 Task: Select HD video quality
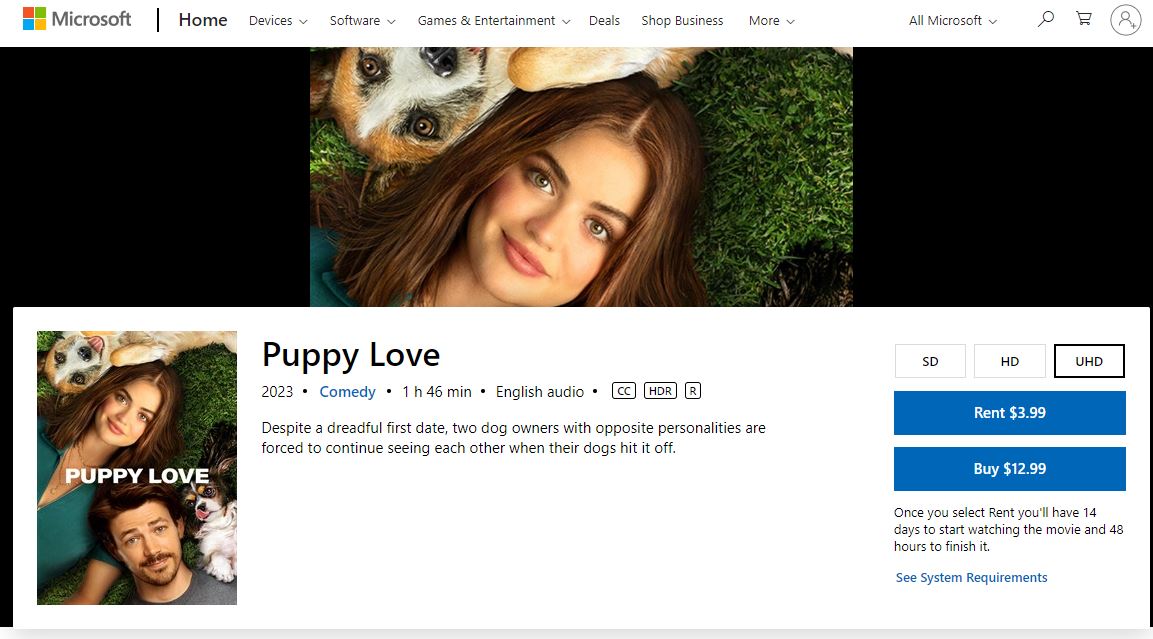(x=1009, y=361)
